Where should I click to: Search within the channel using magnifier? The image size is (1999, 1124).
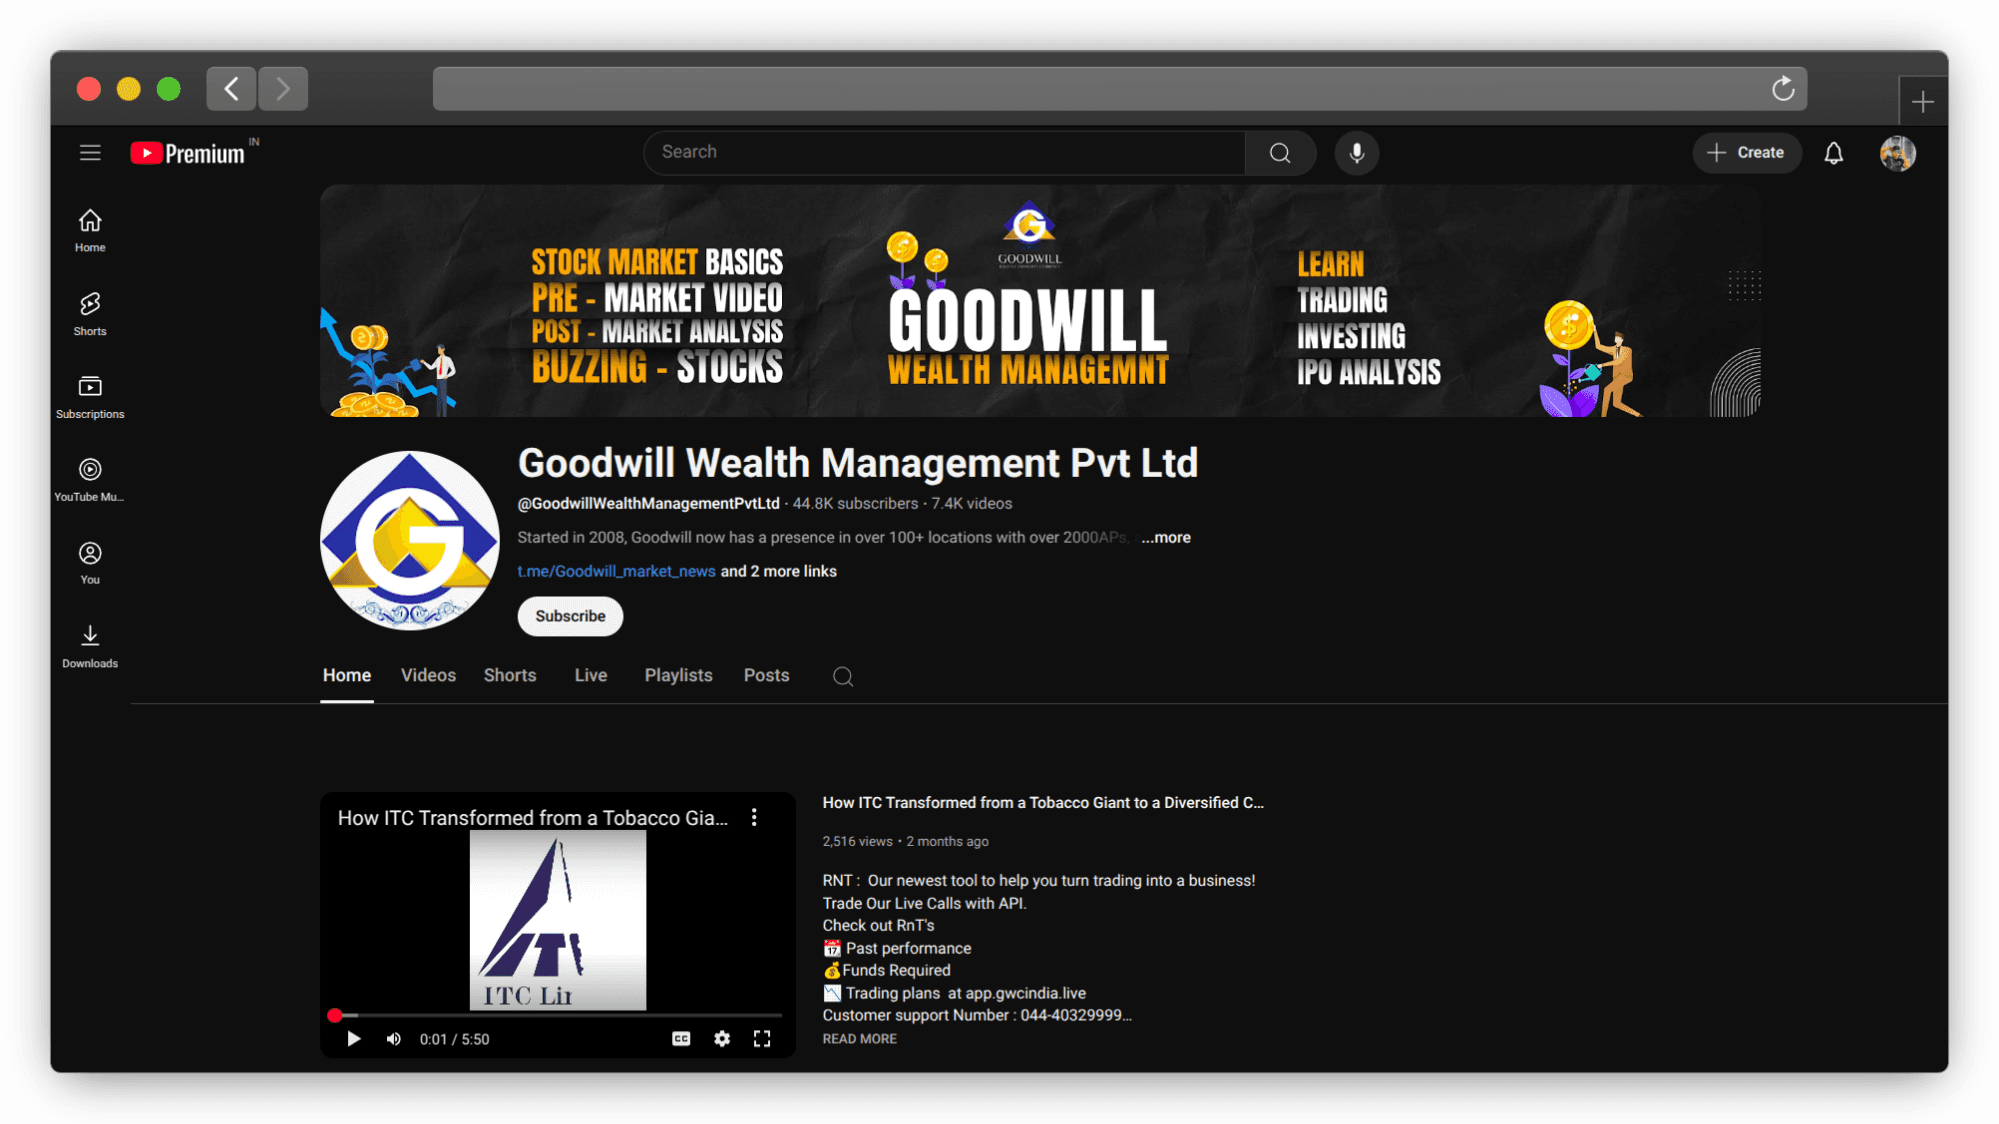[x=843, y=677]
